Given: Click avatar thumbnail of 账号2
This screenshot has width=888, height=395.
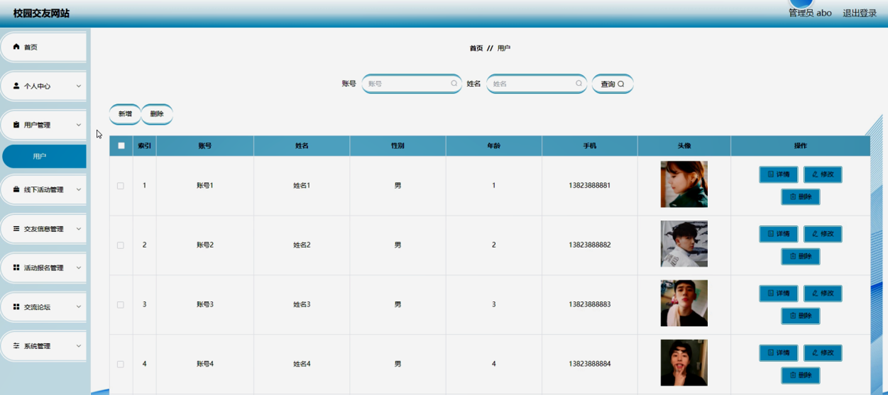Looking at the screenshot, I should tap(684, 244).
